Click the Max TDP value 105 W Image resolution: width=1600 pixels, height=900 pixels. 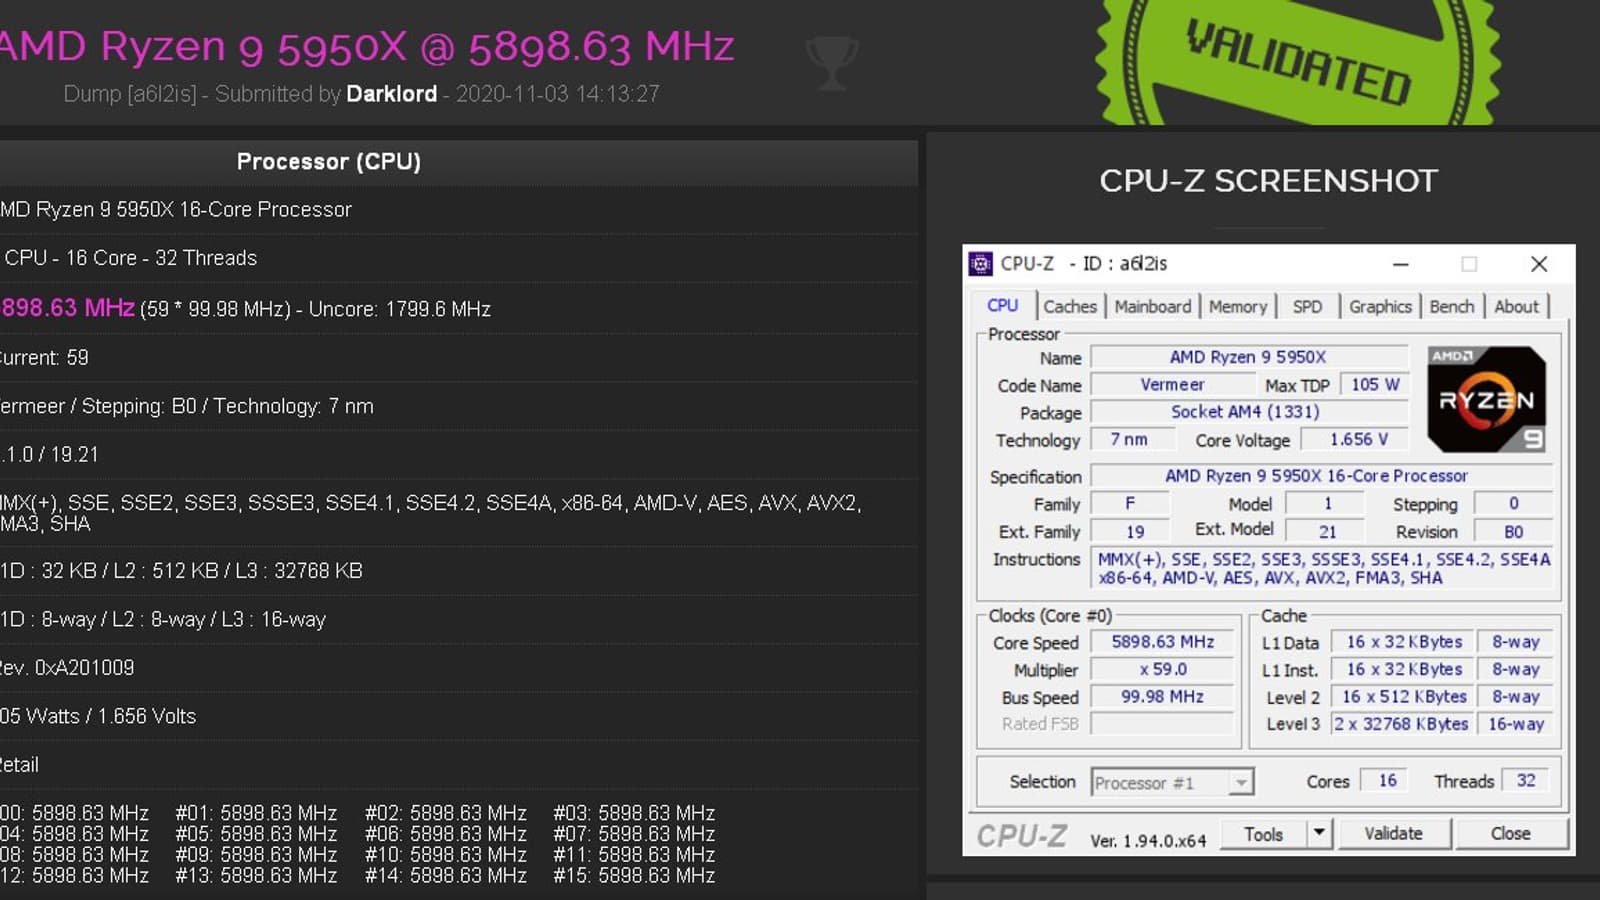coord(1375,385)
